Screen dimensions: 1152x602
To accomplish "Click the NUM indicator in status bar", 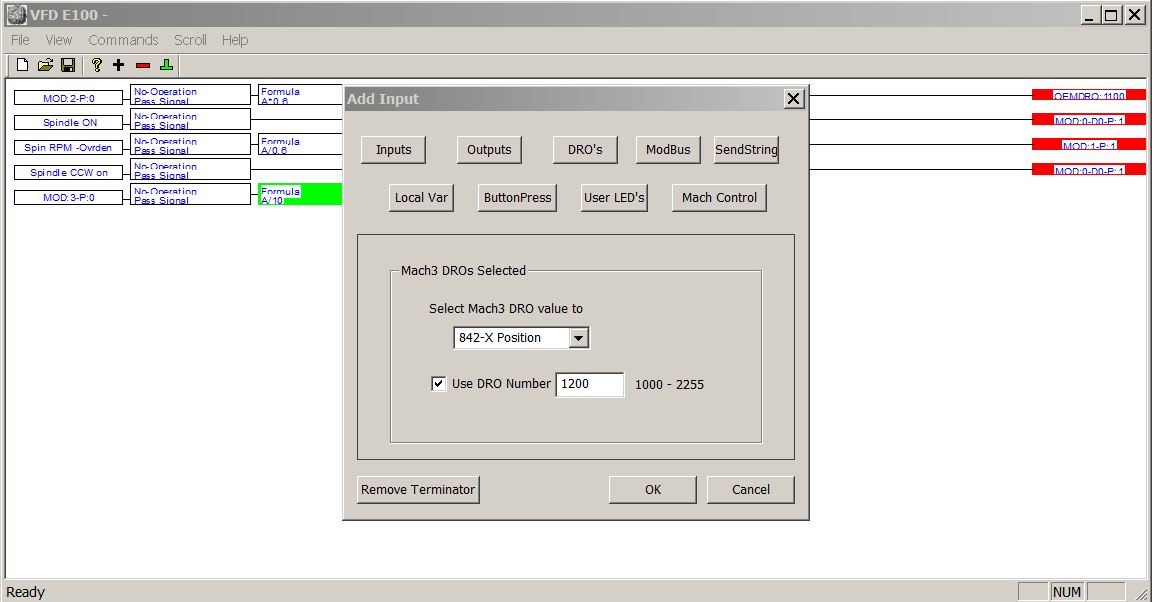I will pos(1067,592).
